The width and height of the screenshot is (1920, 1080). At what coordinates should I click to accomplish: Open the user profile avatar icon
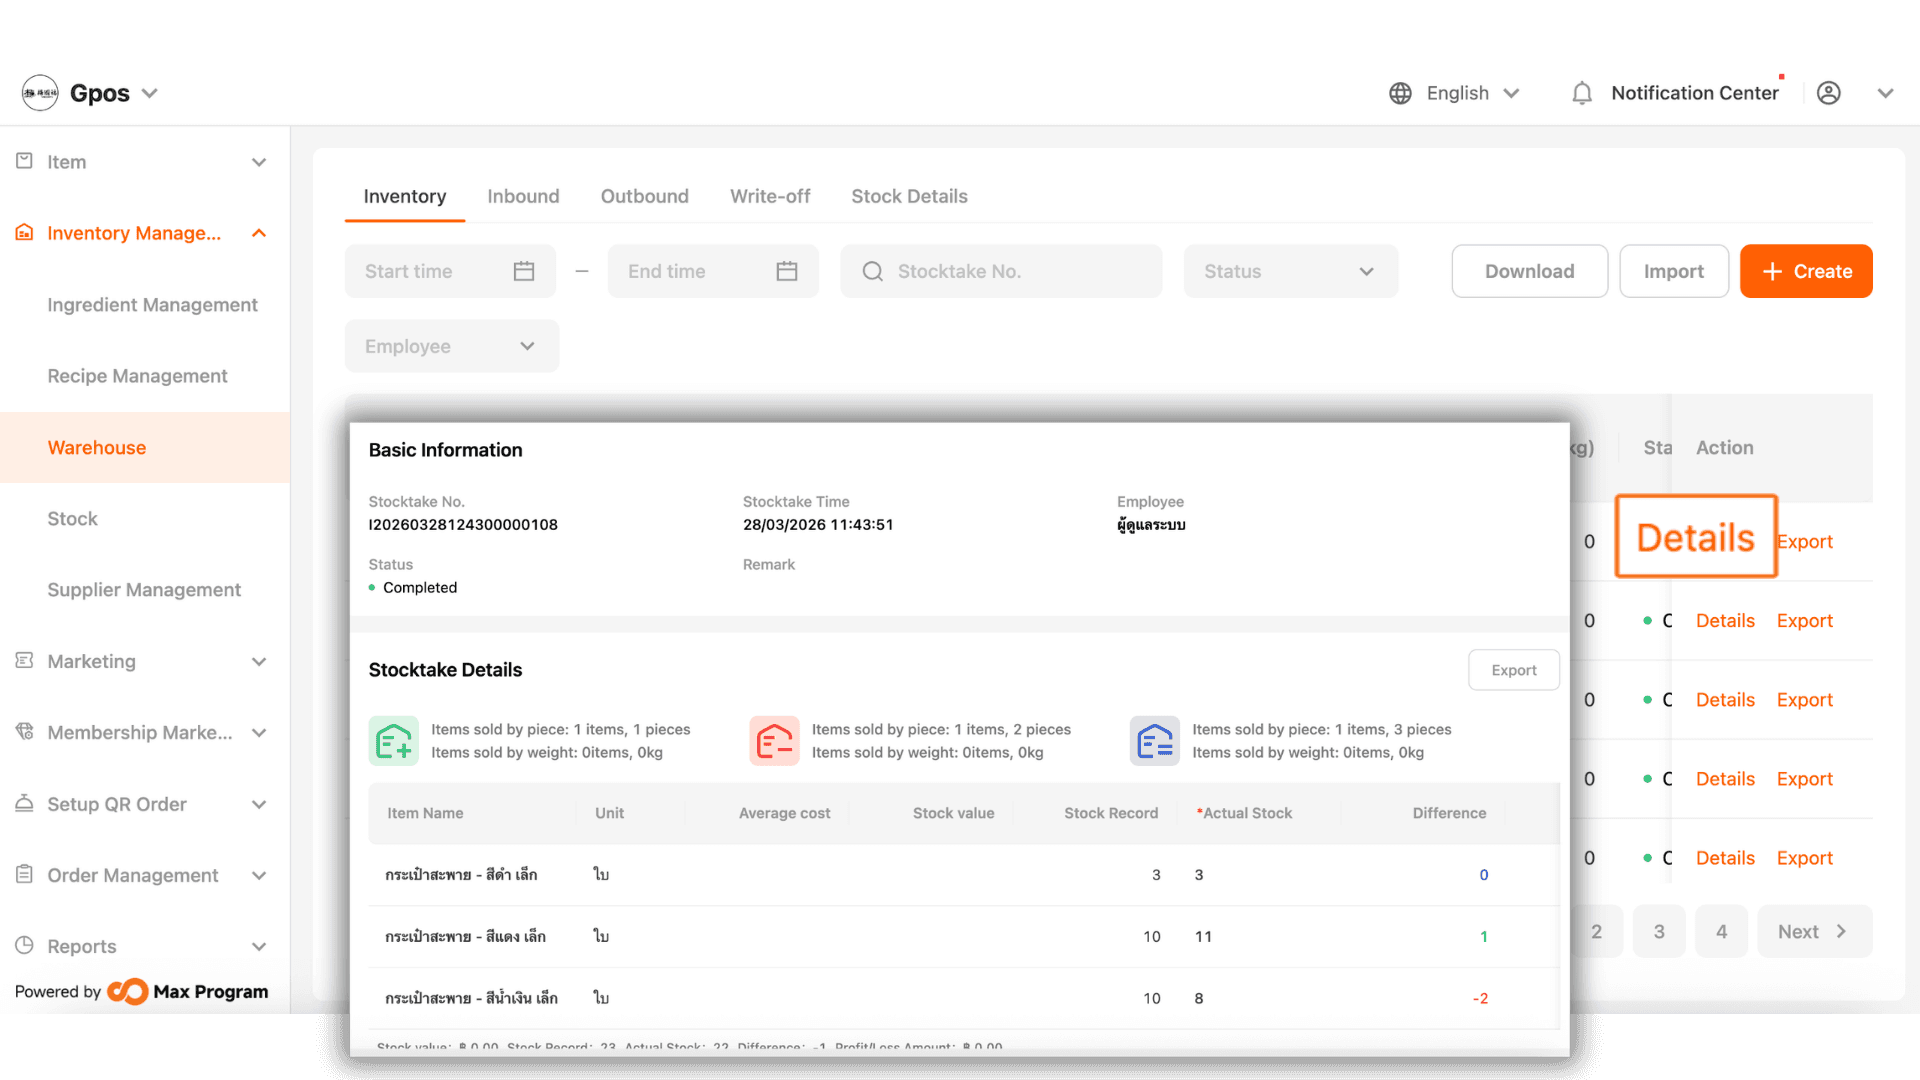(x=1828, y=93)
